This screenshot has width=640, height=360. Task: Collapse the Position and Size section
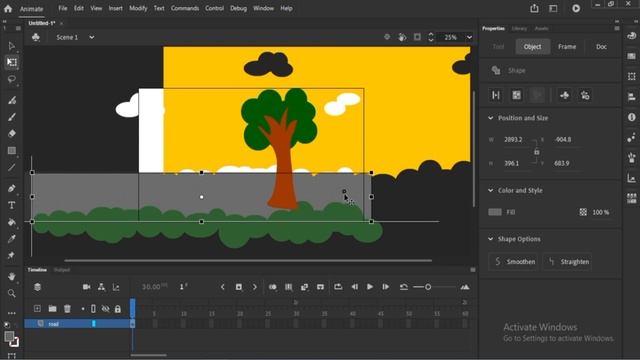(490, 118)
